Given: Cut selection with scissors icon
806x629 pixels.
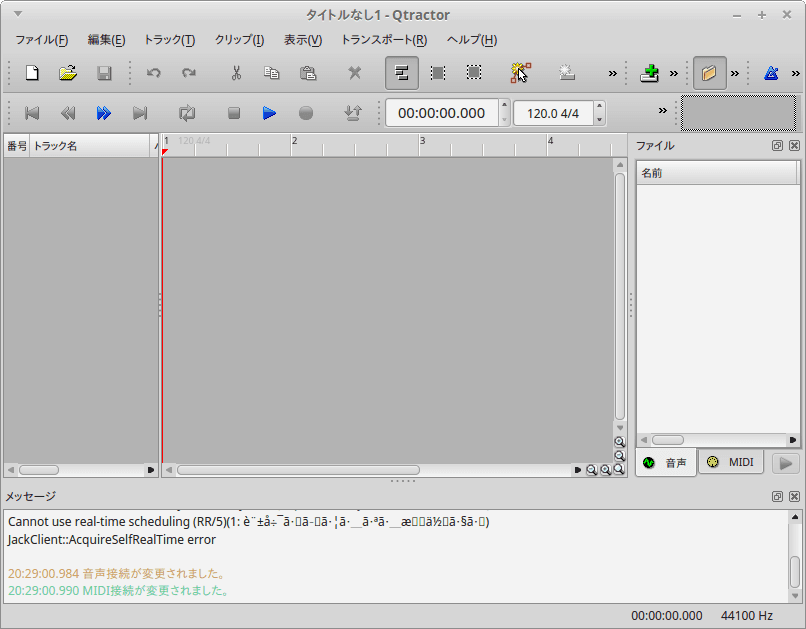Looking at the screenshot, I should [x=236, y=73].
